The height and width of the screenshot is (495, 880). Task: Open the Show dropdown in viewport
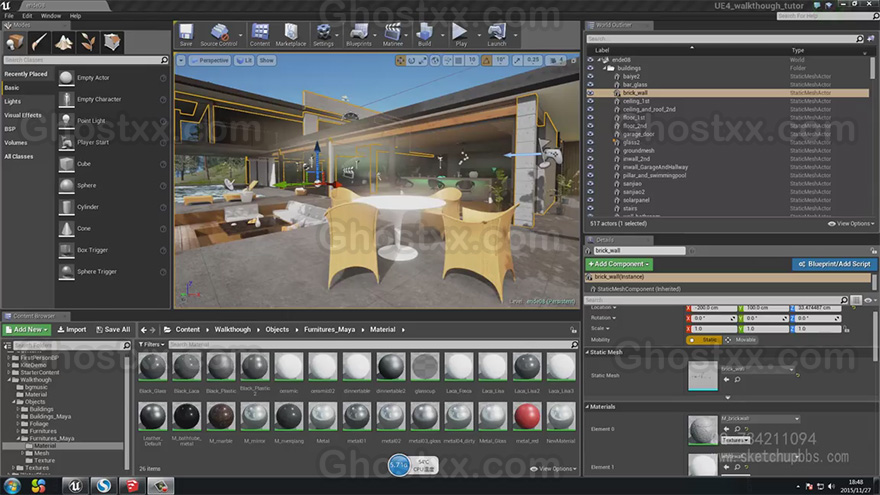(267, 61)
